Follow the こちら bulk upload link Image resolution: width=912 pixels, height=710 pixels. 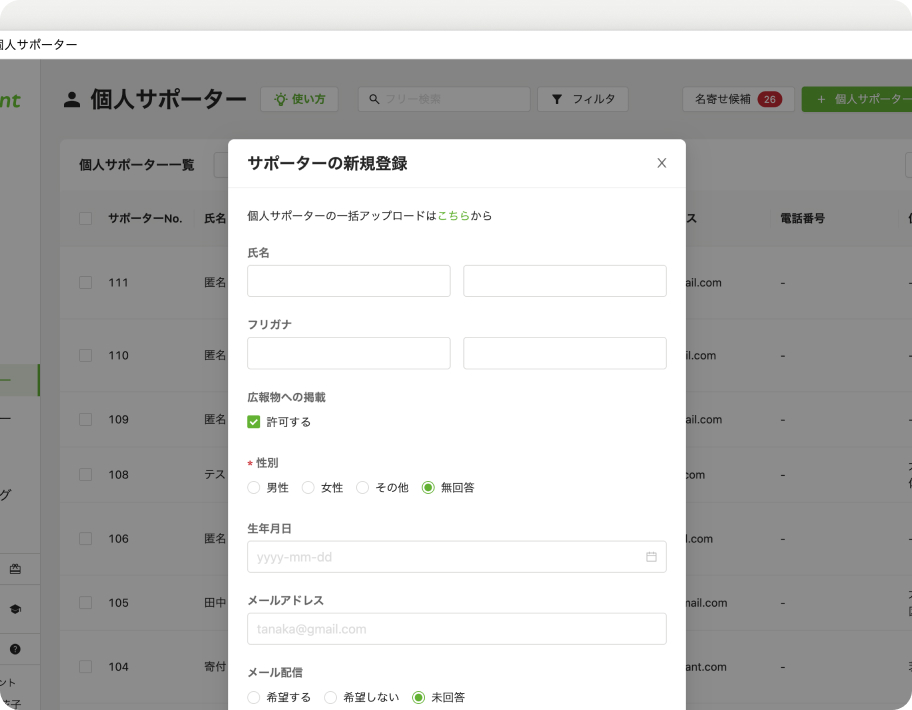(x=453, y=216)
